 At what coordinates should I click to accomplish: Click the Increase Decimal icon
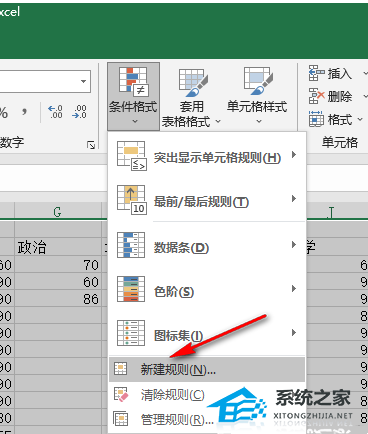55,112
